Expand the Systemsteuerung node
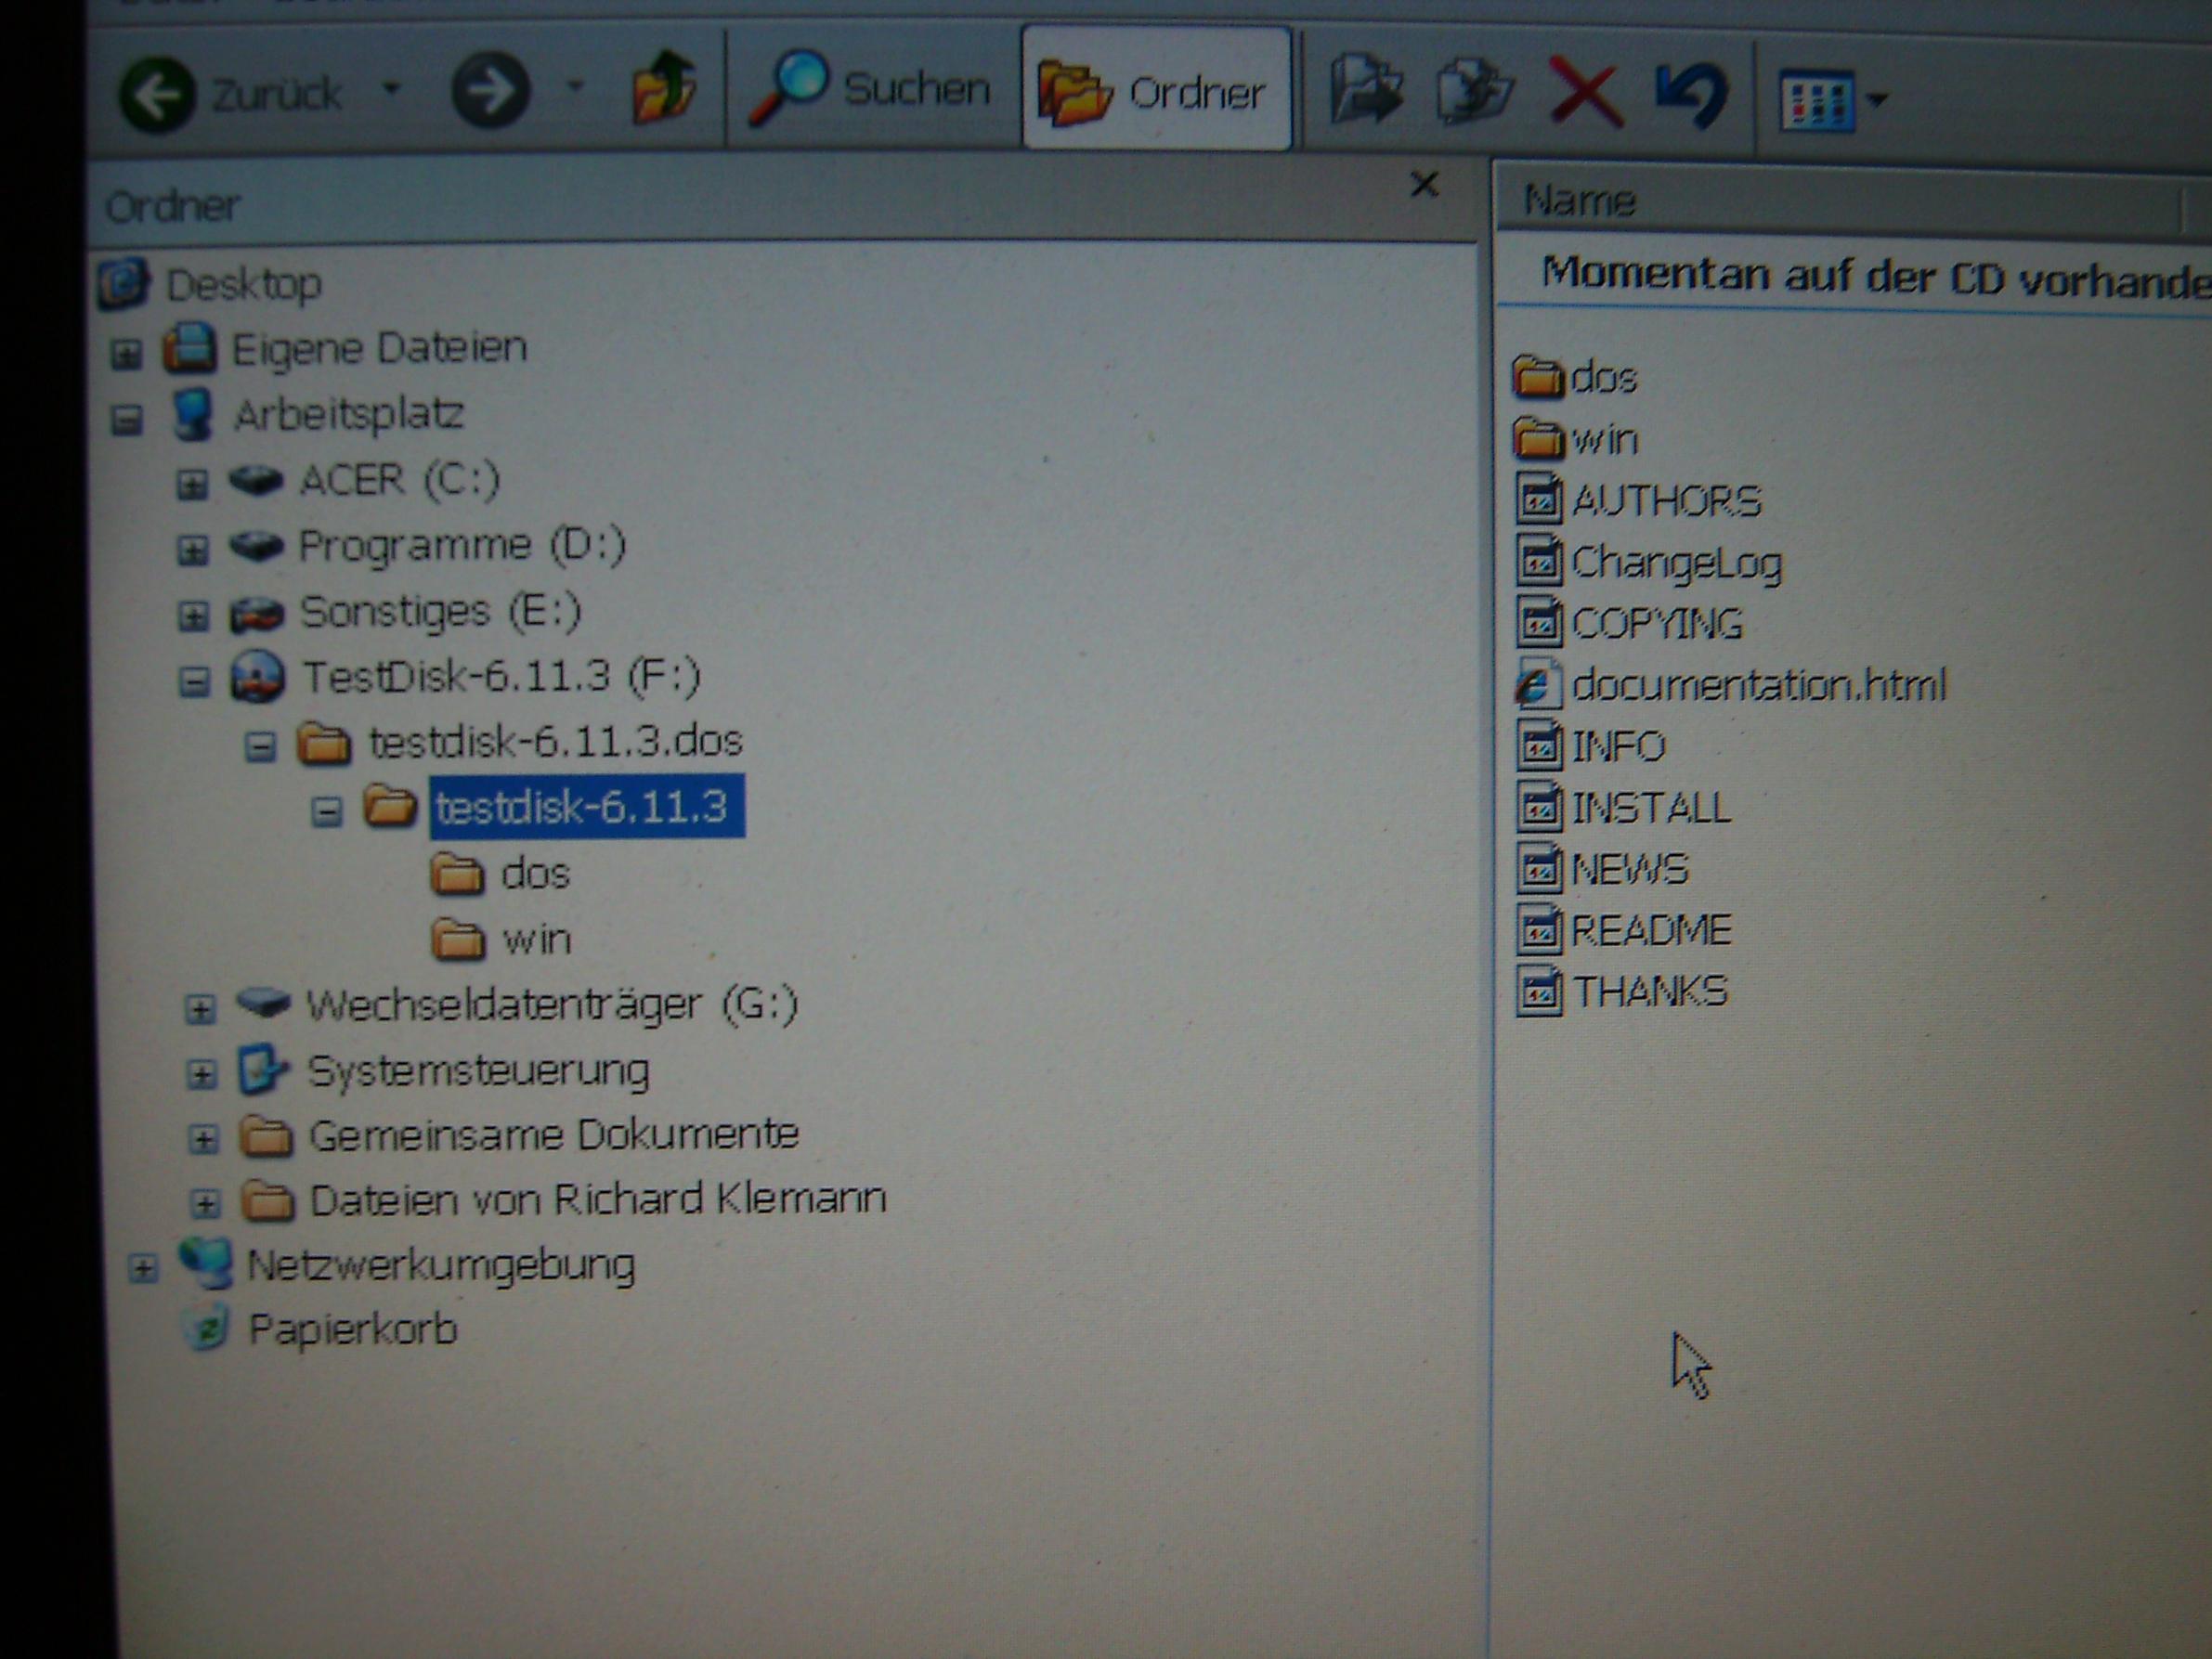2212x1659 pixels. pos(202,1075)
